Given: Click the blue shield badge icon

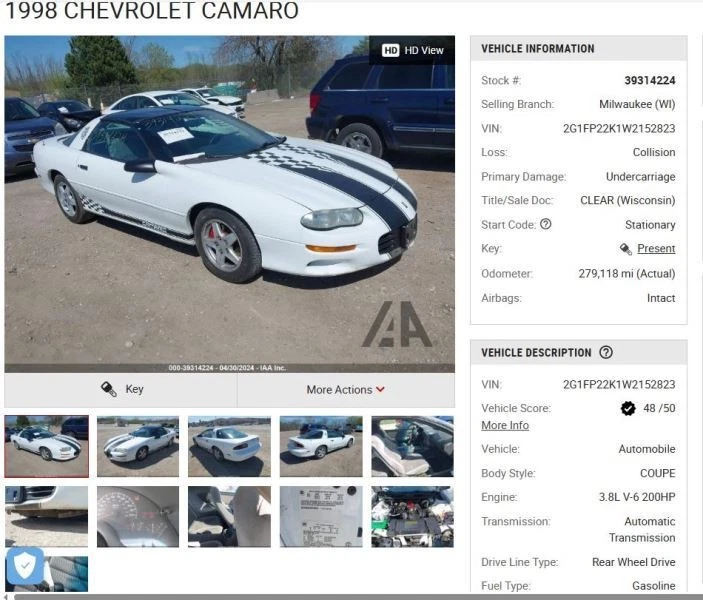Looking at the screenshot, I should pos(25,565).
